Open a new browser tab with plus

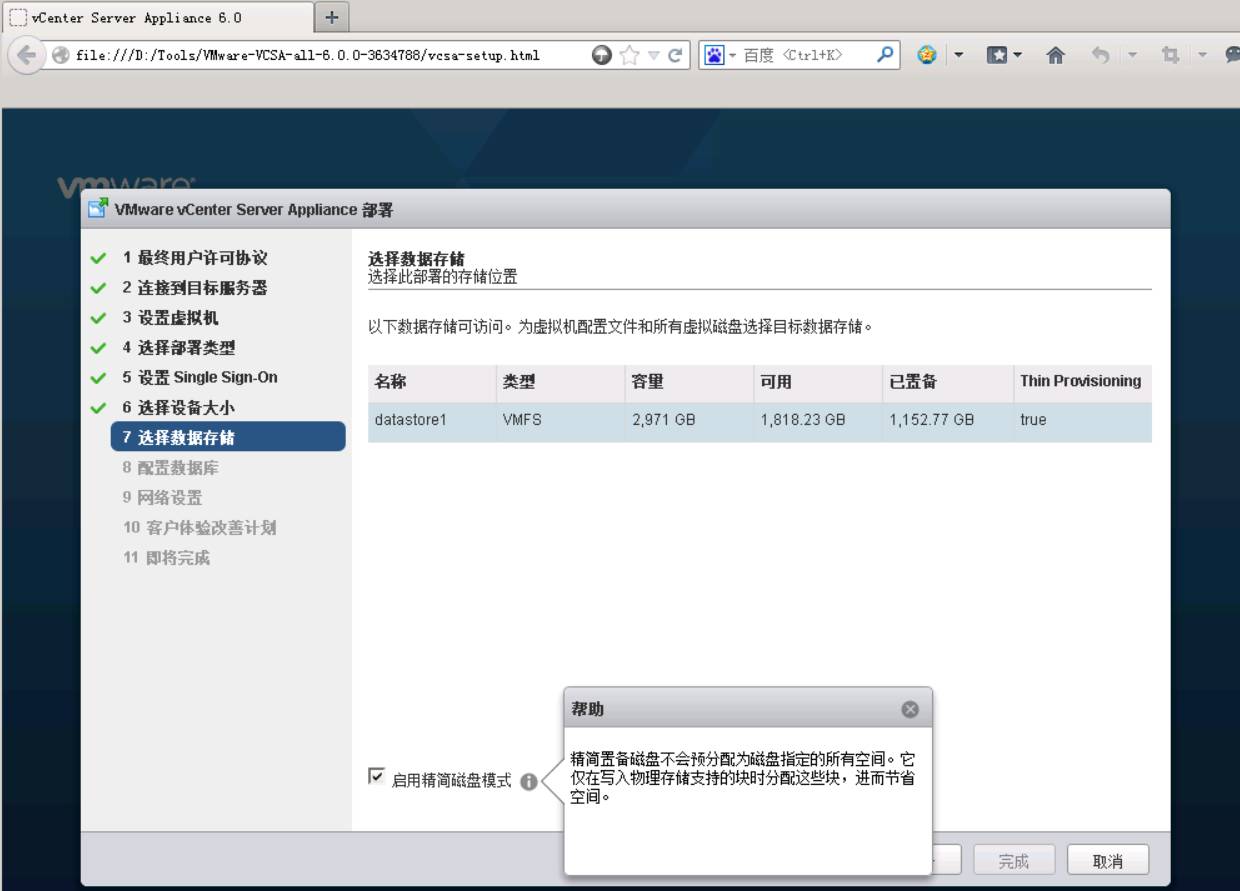[331, 16]
